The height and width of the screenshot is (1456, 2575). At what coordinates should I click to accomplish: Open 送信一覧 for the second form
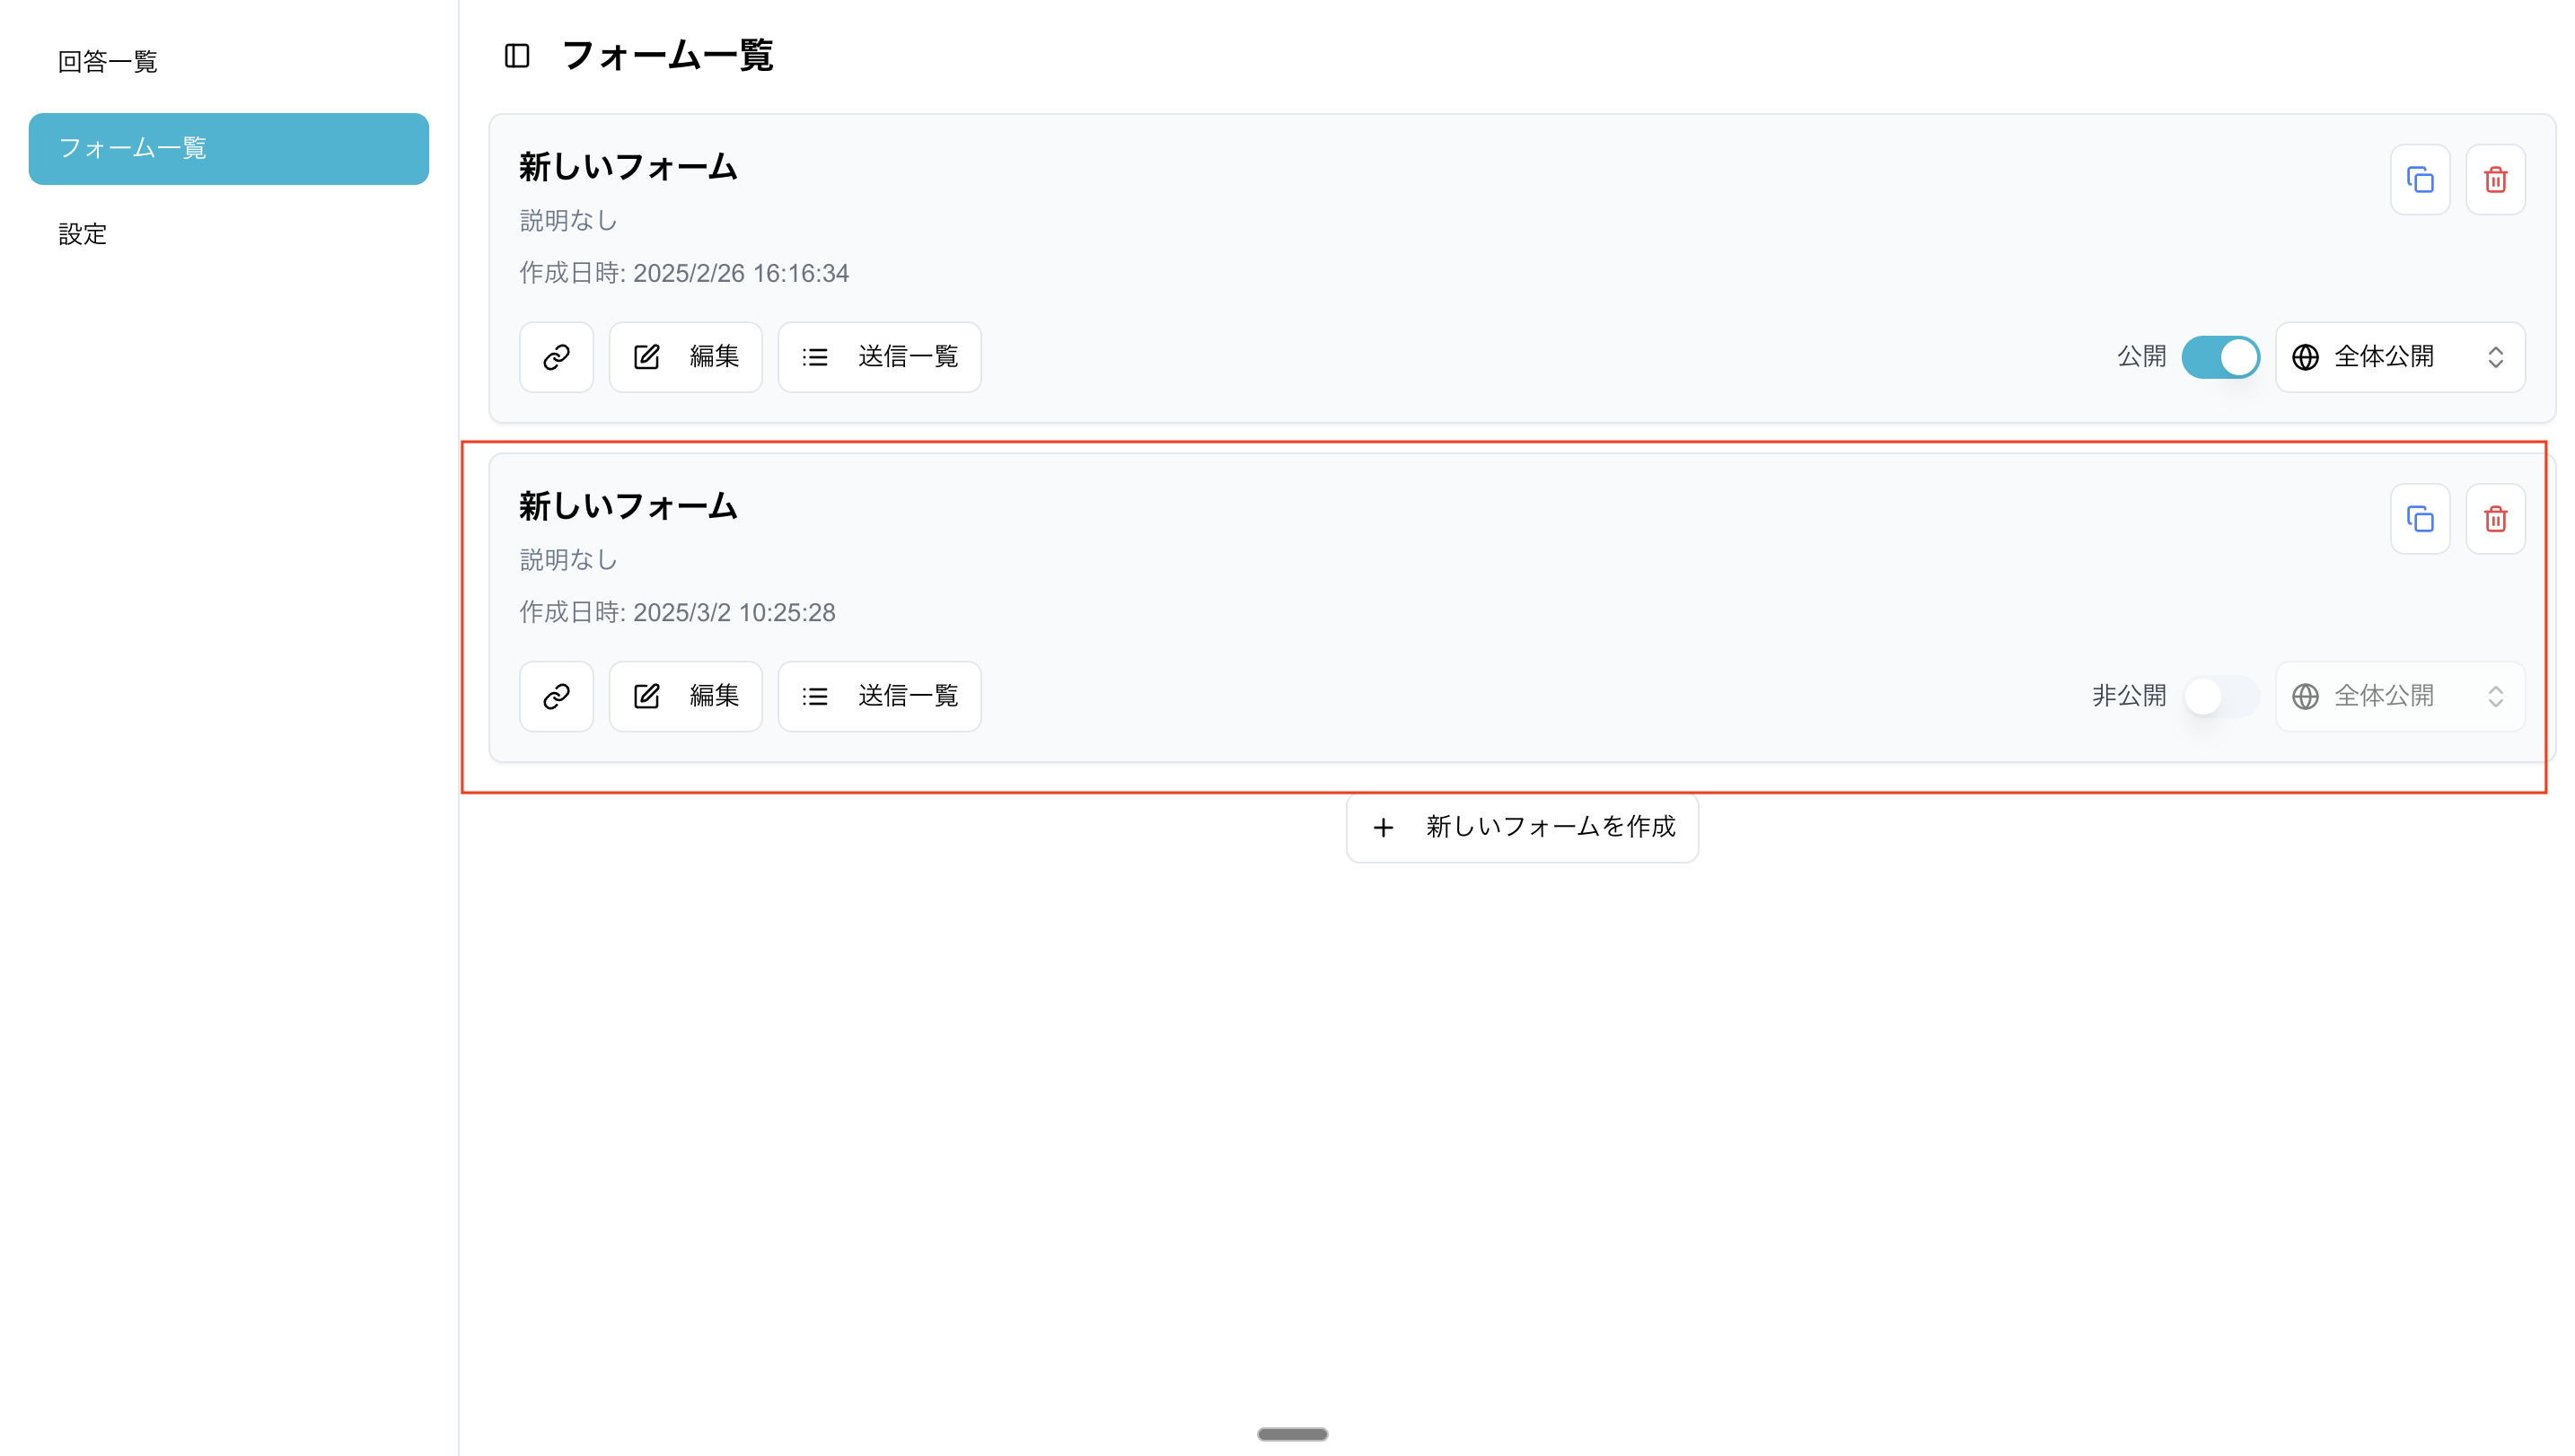[879, 696]
